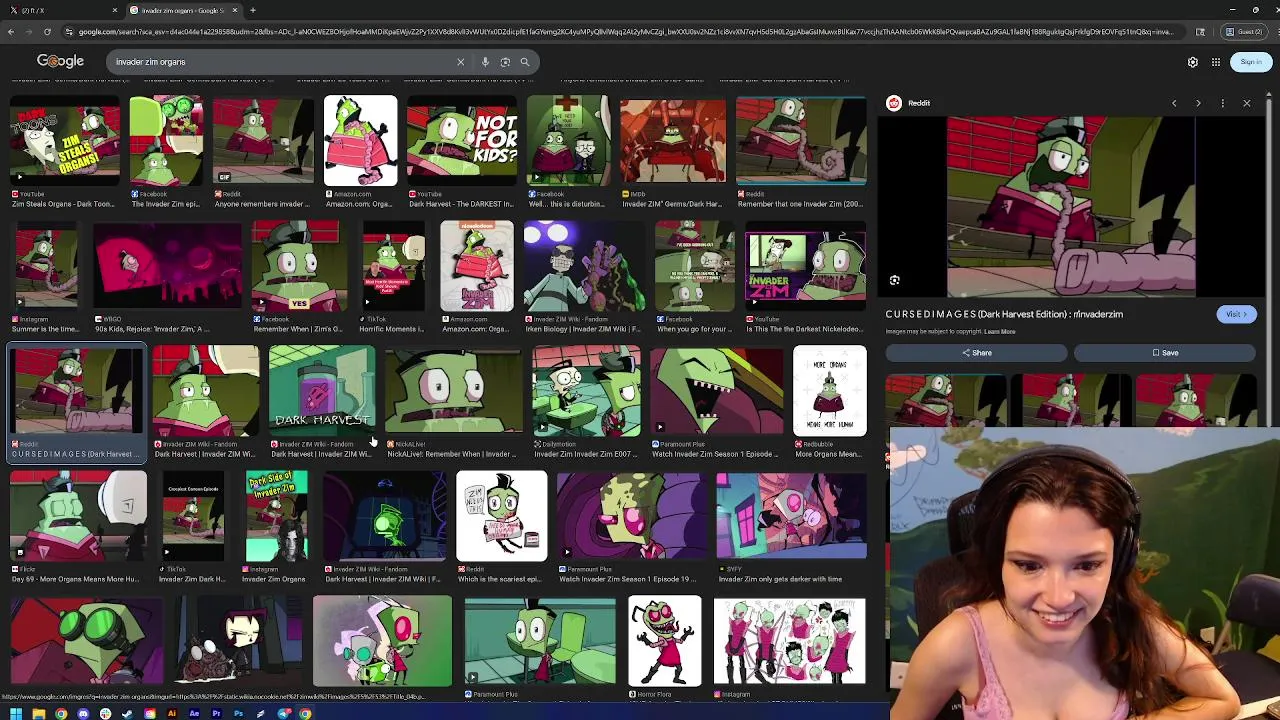Start voice search with the microphone icon
The image size is (1280, 720).
tap(485, 62)
